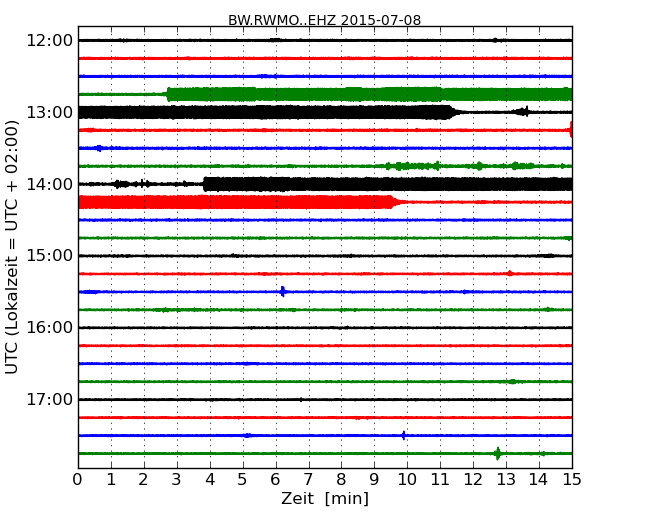Click the x-axis tick label 13

click(x=506, y=479)
